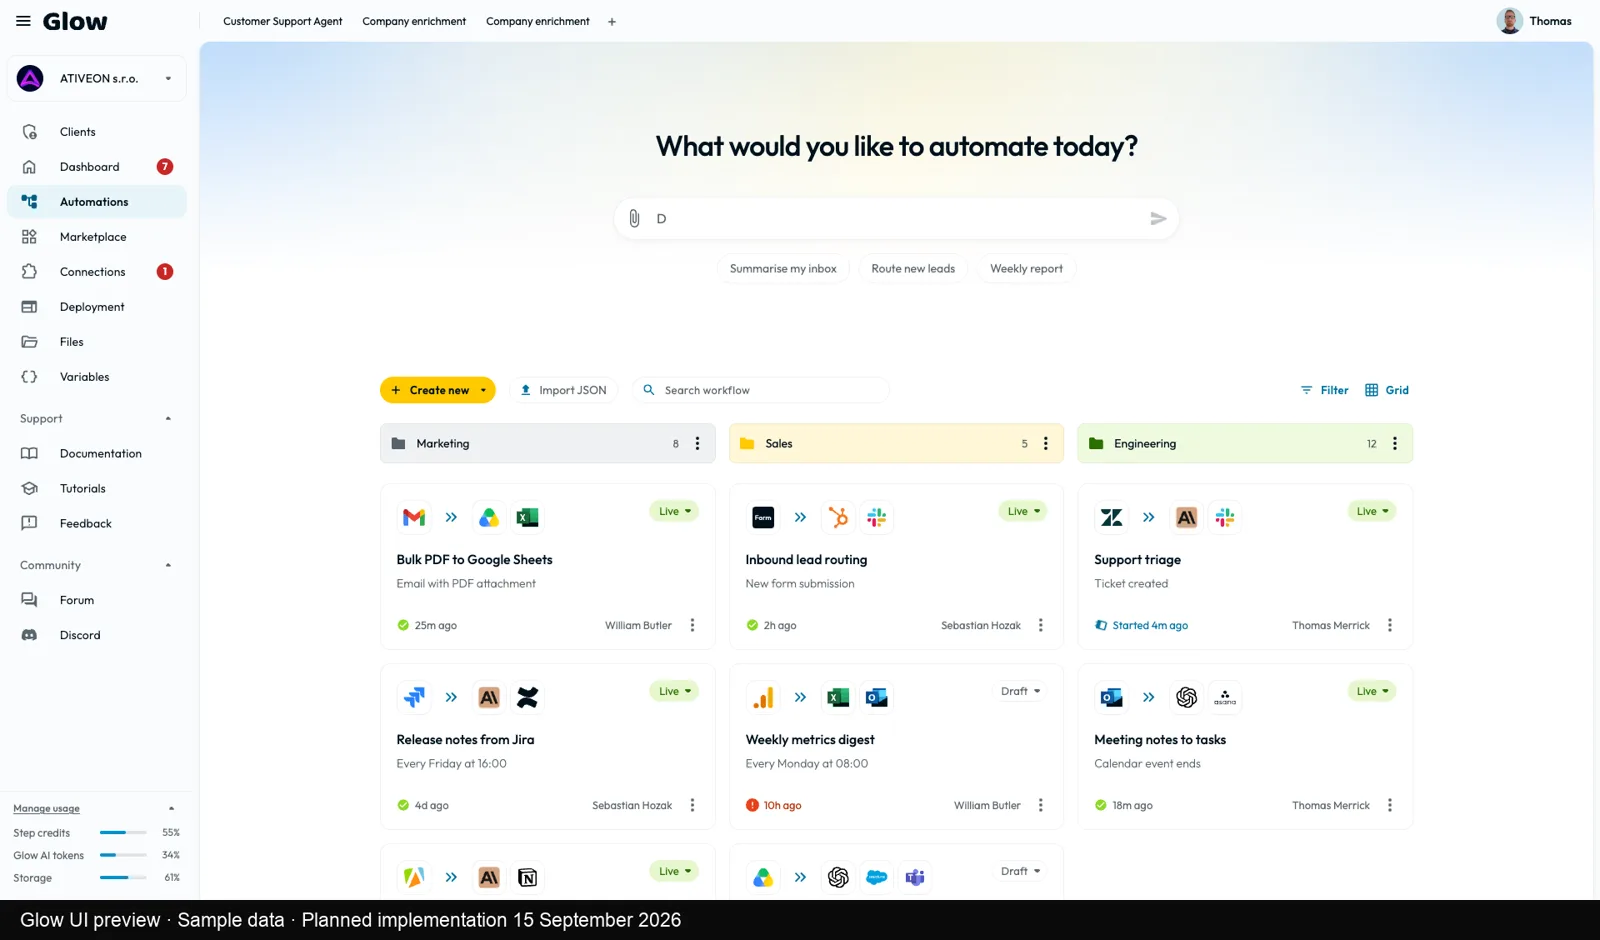Click the Asana icon on Meeting notes card
This screenshot has height=940, width=1600.
click(1225, 697)
